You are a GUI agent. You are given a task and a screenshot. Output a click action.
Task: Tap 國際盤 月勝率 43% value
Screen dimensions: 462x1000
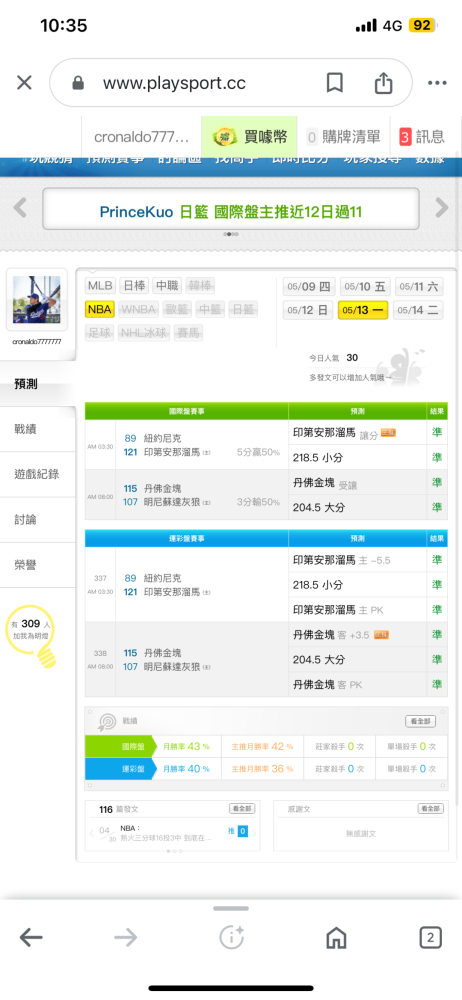[x=186, y=746]
